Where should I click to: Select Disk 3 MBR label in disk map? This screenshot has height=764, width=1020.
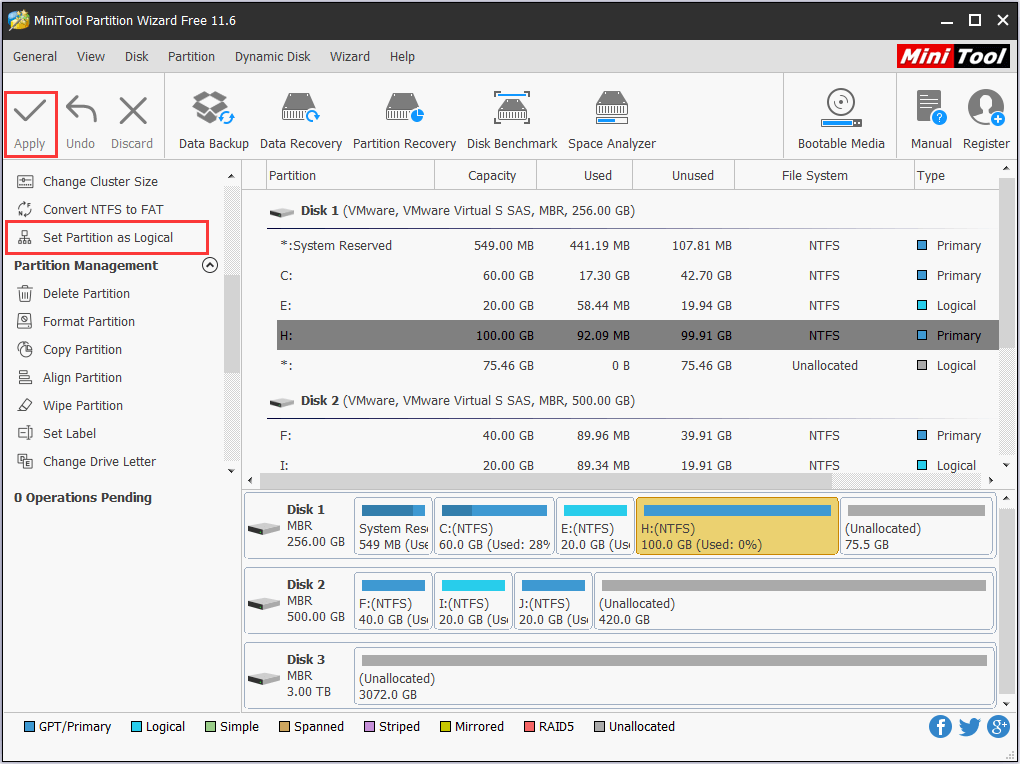pos(299,675)
